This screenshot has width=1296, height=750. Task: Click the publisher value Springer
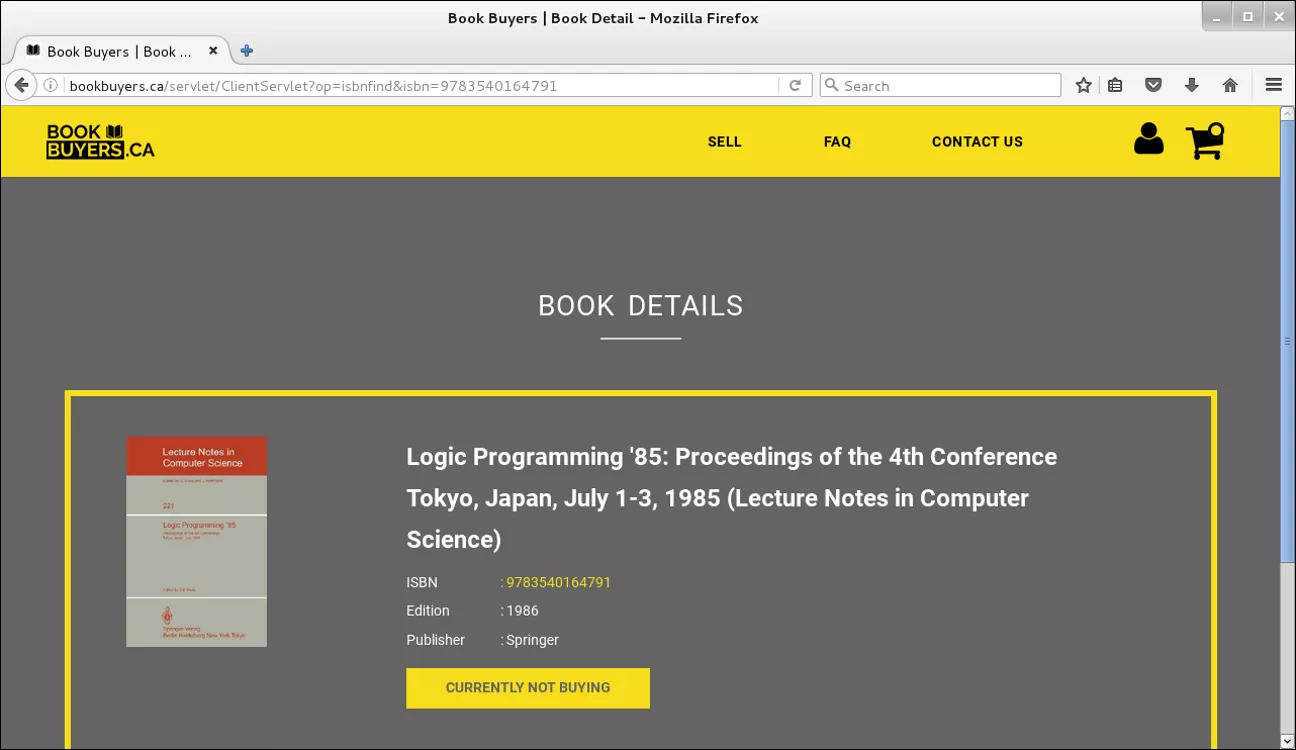pyautogui.click(x=532, y=640)
